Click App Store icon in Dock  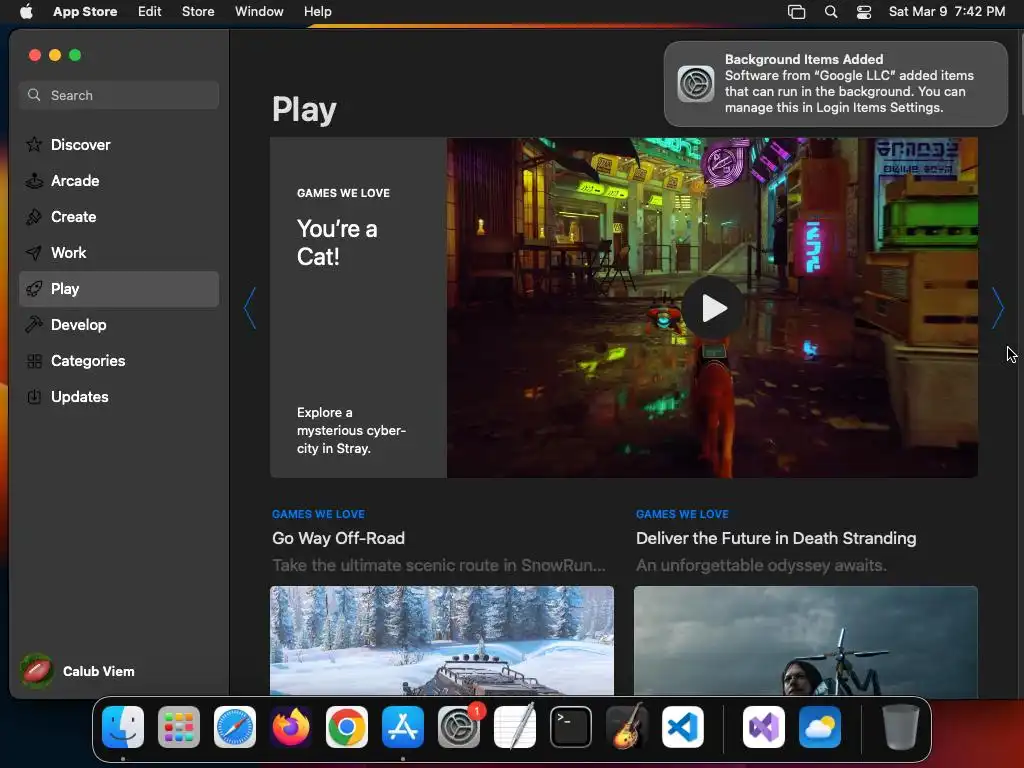pos(403,727)
